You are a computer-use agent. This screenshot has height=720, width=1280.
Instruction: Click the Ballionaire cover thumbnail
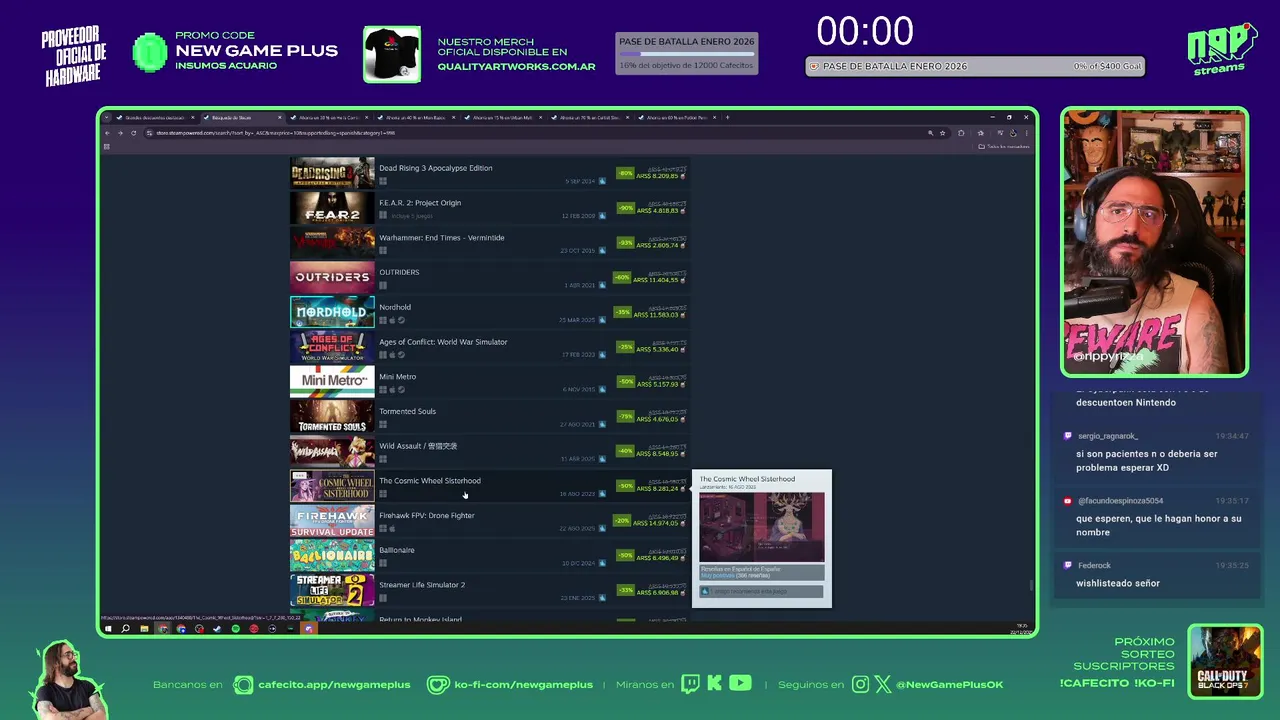click(x=332, y=555)
